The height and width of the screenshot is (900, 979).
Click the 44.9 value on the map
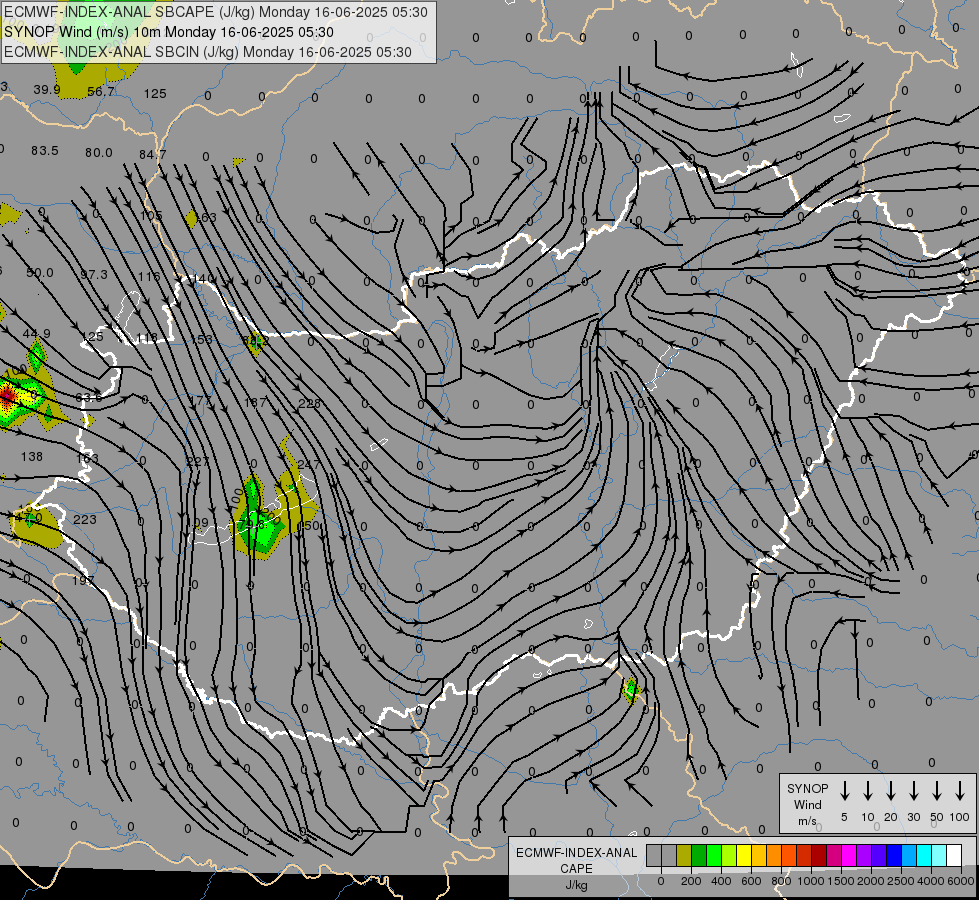click(36, 334)
